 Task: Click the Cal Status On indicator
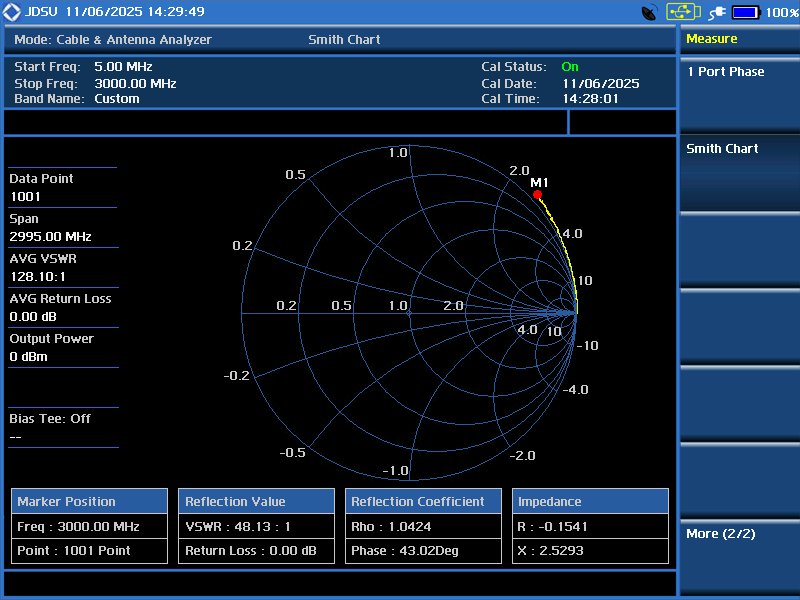click(570, 67)
